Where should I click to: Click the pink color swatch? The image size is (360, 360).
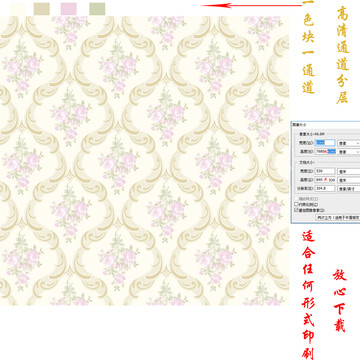click(x=68, y=9)
